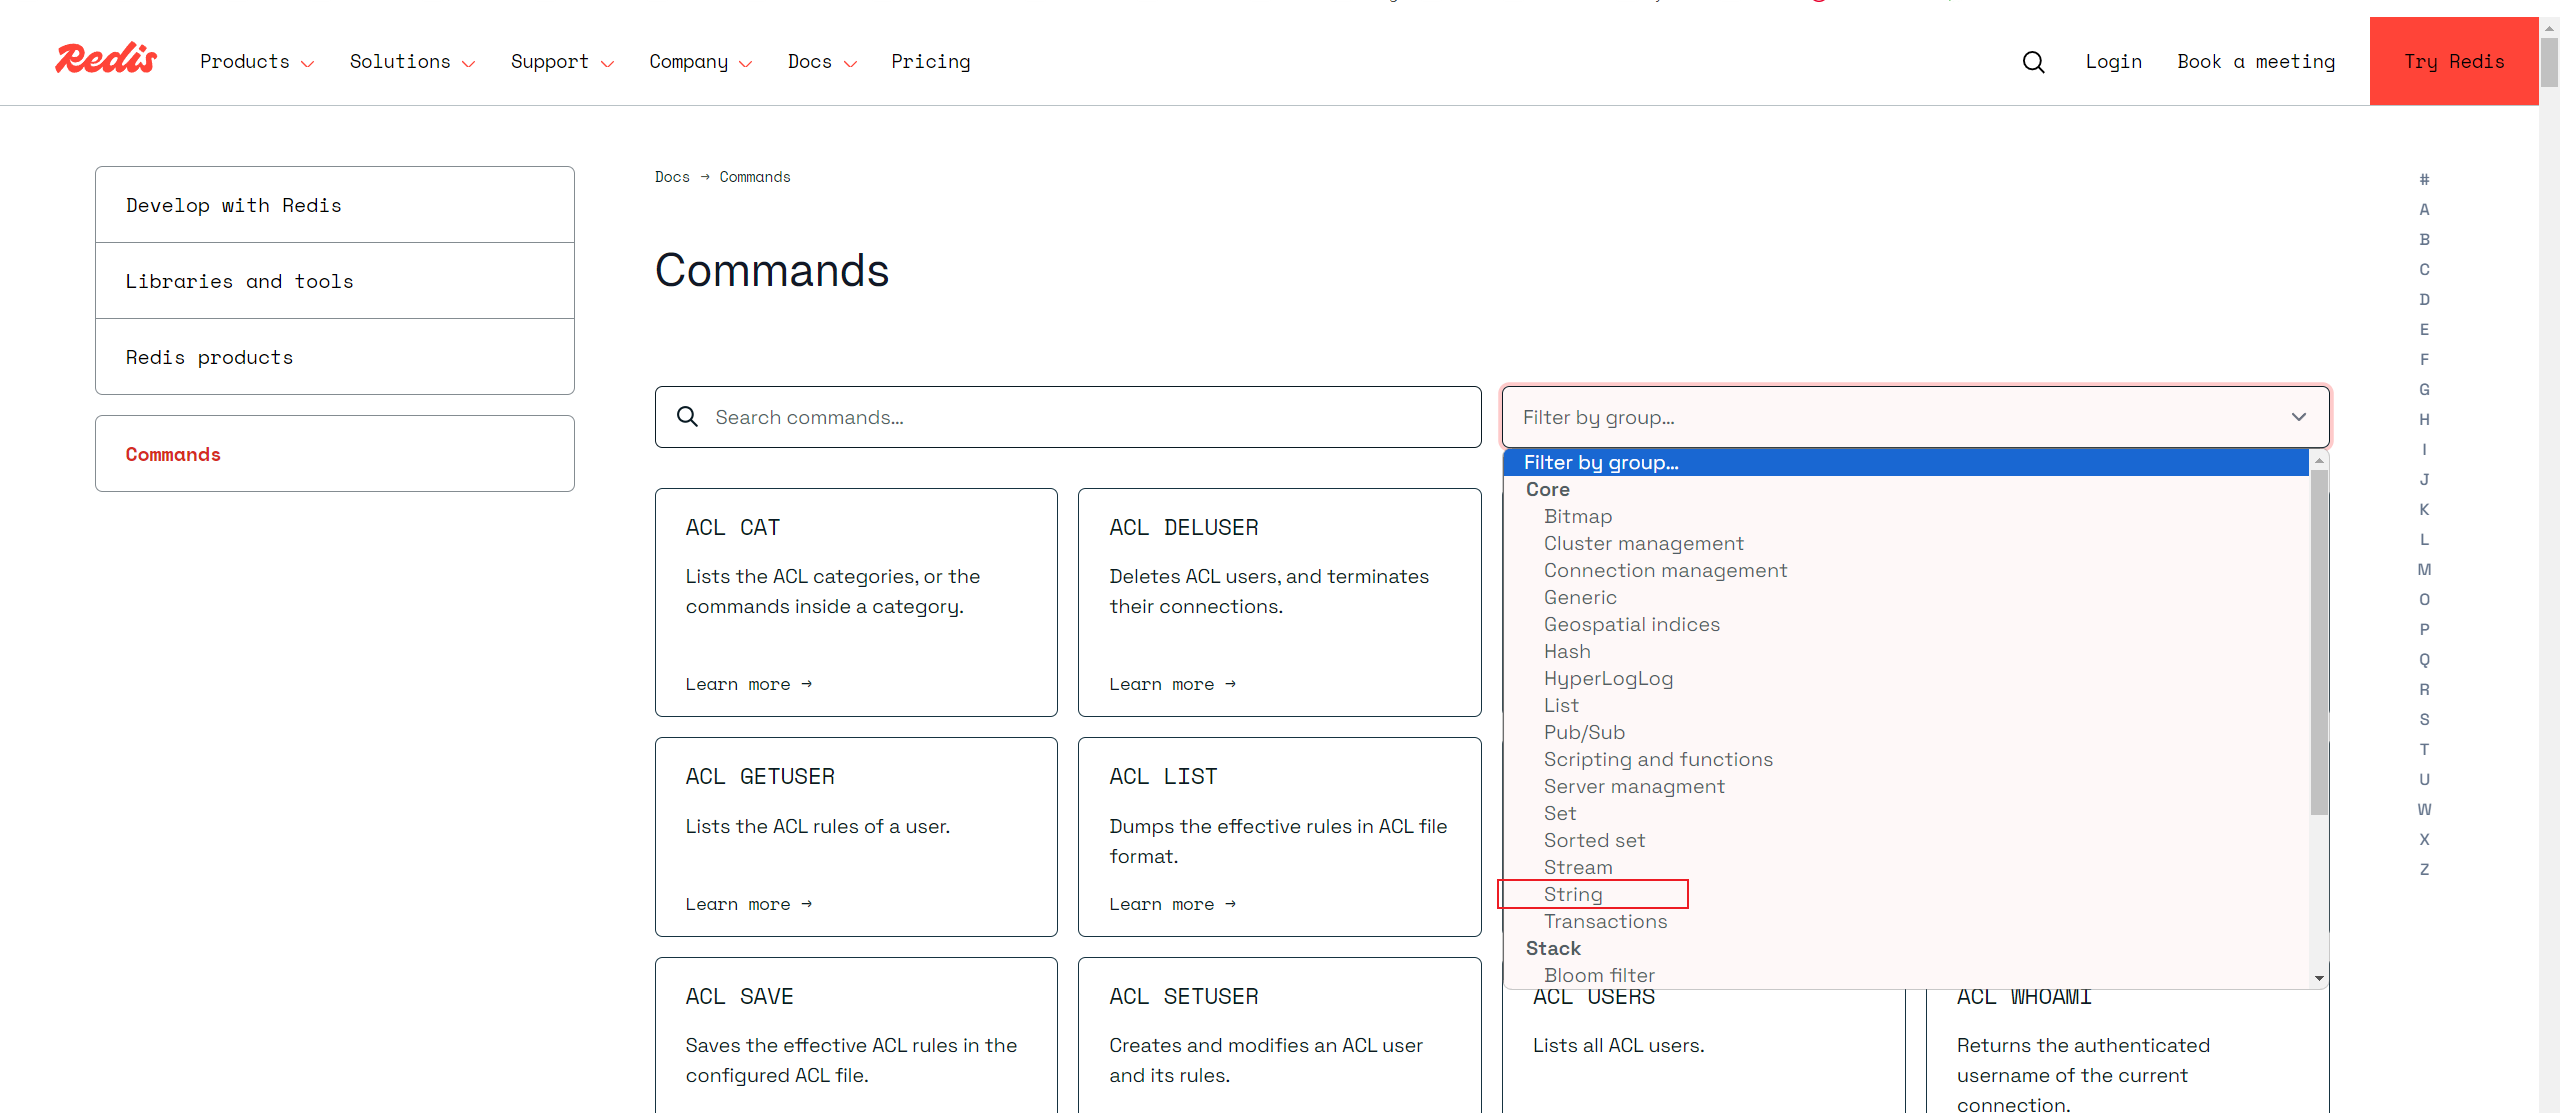Viewport: 2560px width, 1113px height.
Task: Click dropdown list scroll-down arrow
Action: (2319, 978)
